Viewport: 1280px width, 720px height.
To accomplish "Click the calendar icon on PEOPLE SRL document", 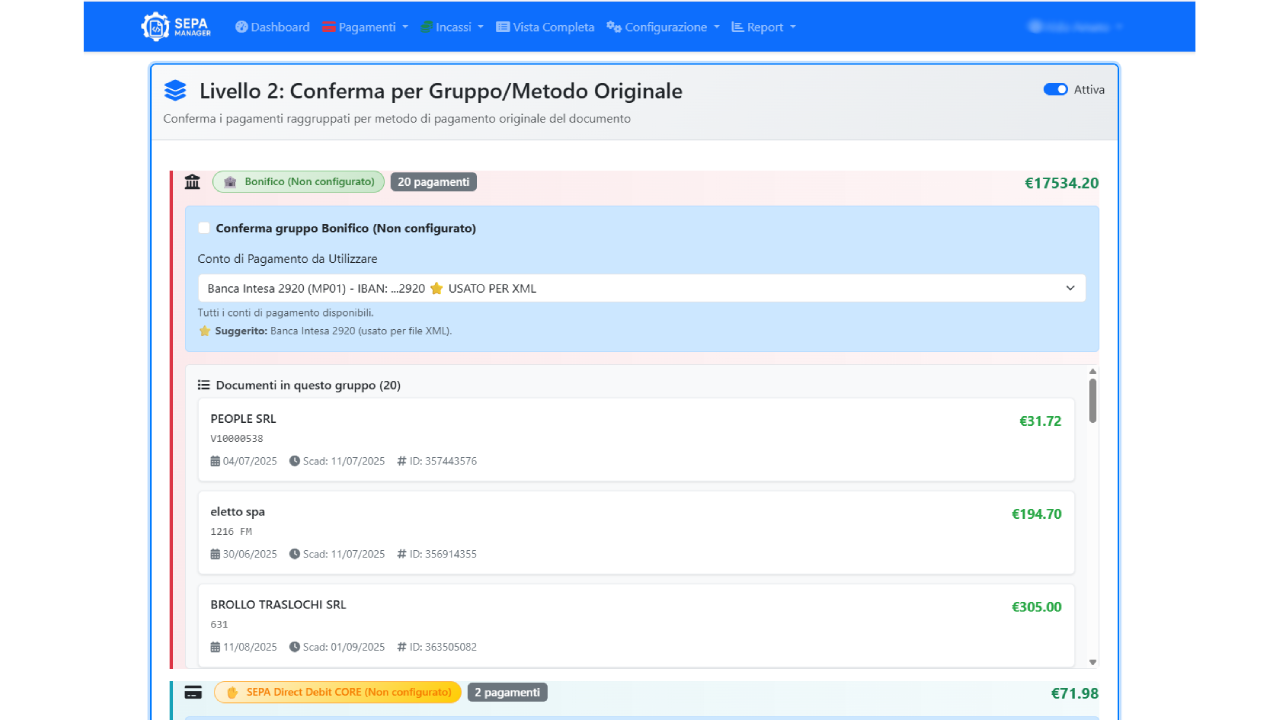I will tap(215, 461).
